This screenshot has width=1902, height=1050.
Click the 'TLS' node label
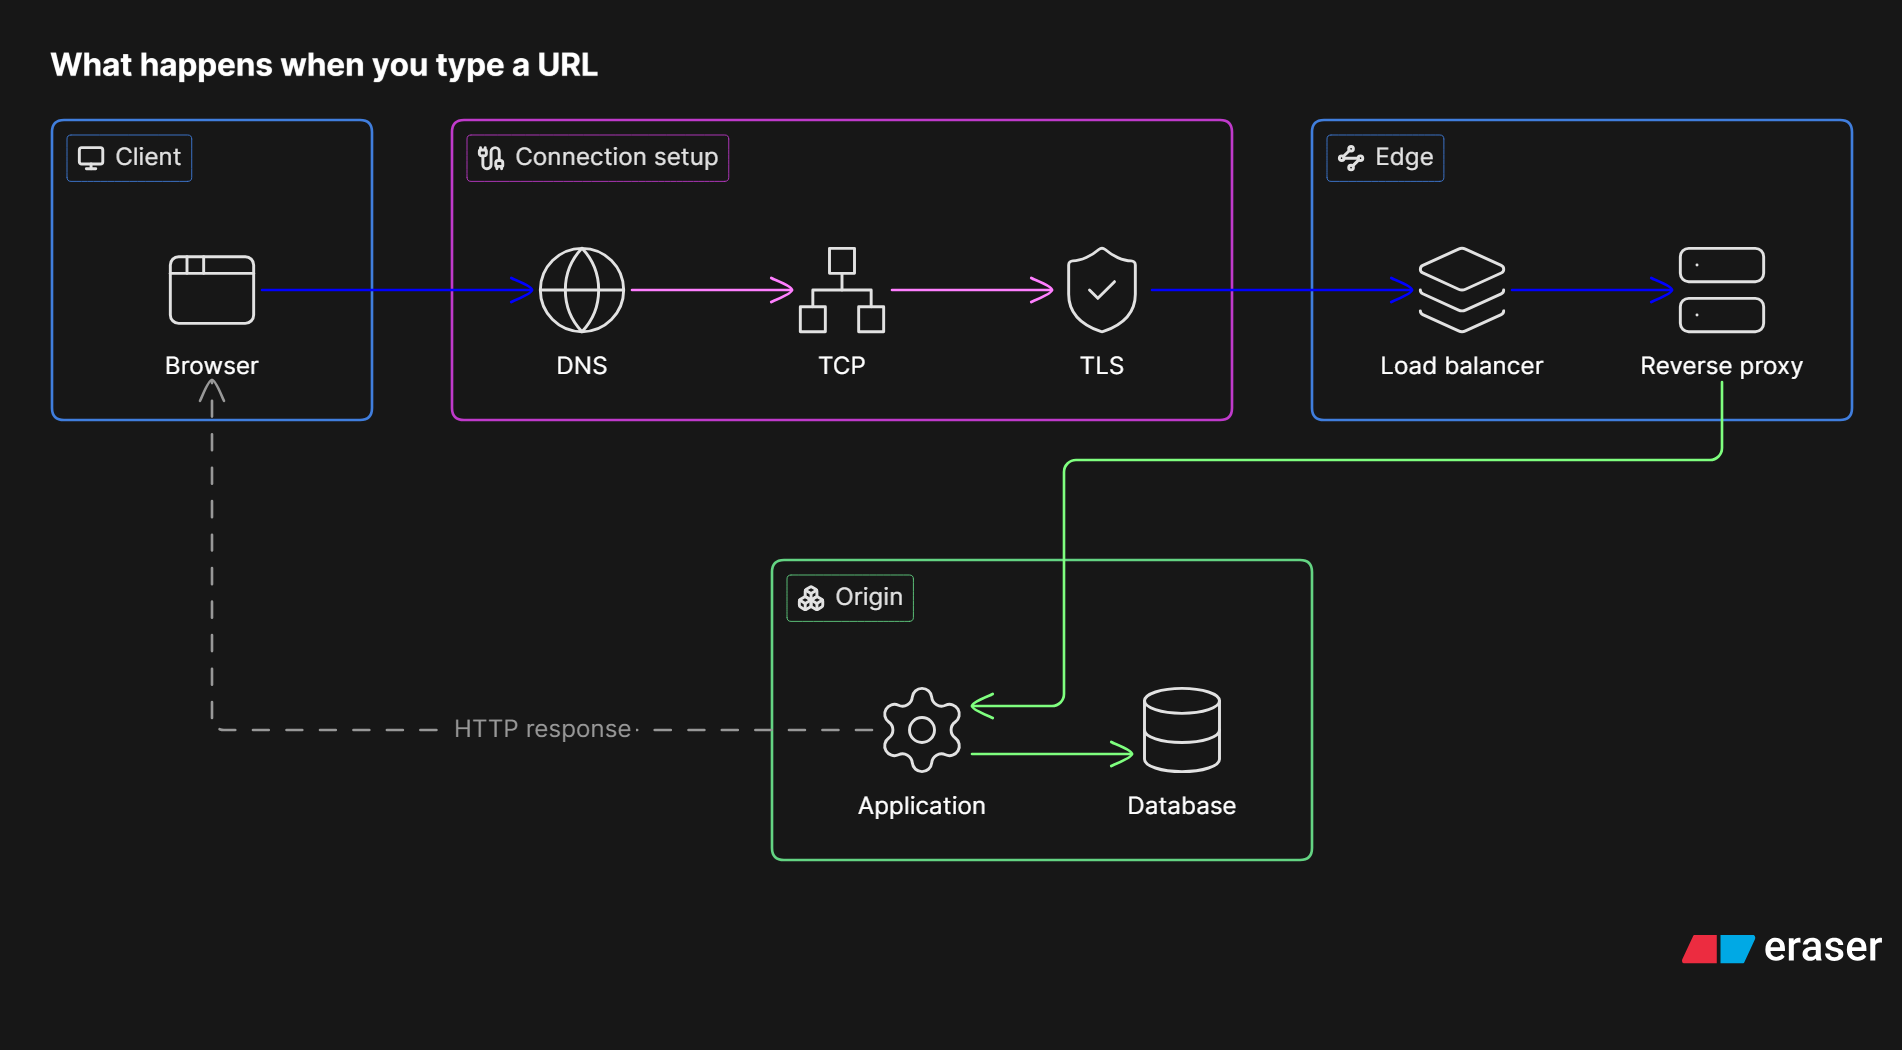[1102, 366]
